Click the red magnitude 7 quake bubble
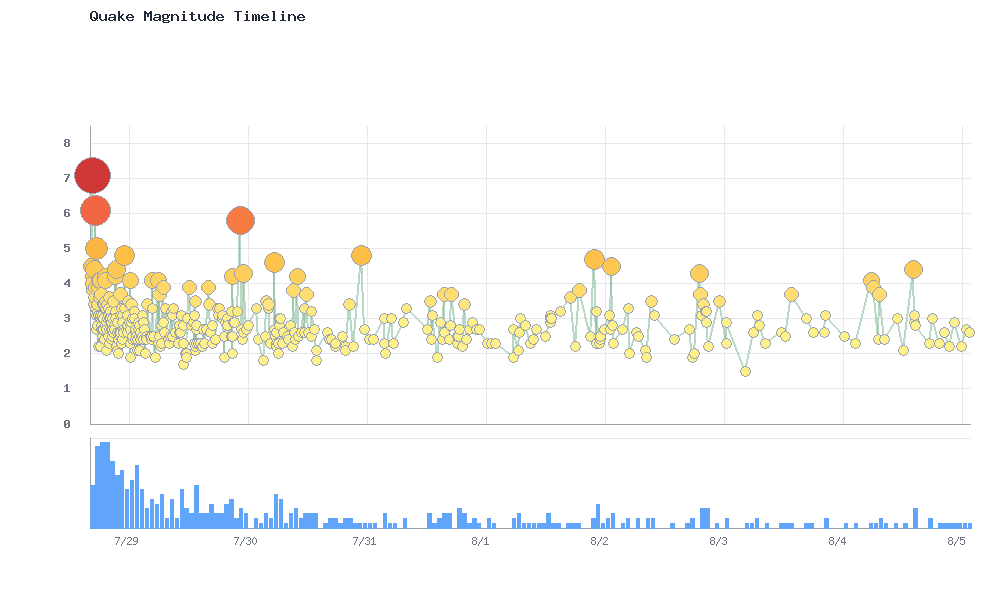Viewport: 1000px width, 600px height. tap(92, 175)
